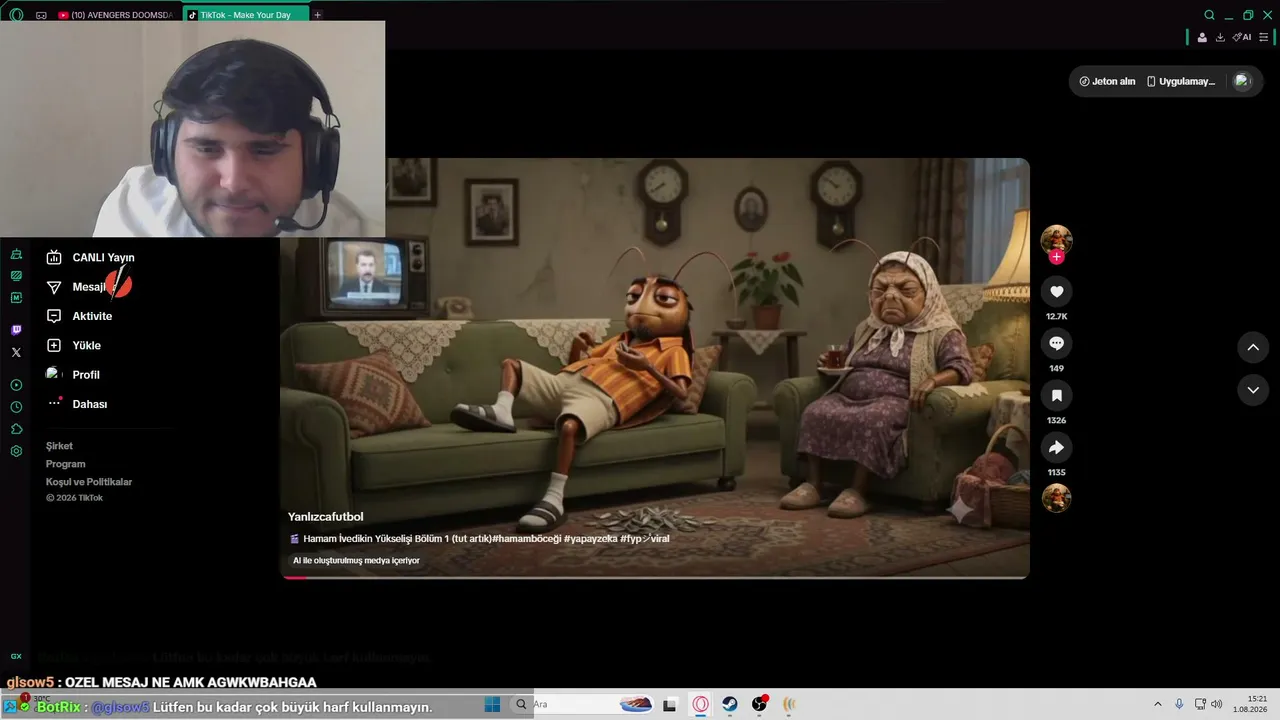Open the taskbar volume speaker icon
This screenshot has height=720, width=1280.
pos(1217,704)
